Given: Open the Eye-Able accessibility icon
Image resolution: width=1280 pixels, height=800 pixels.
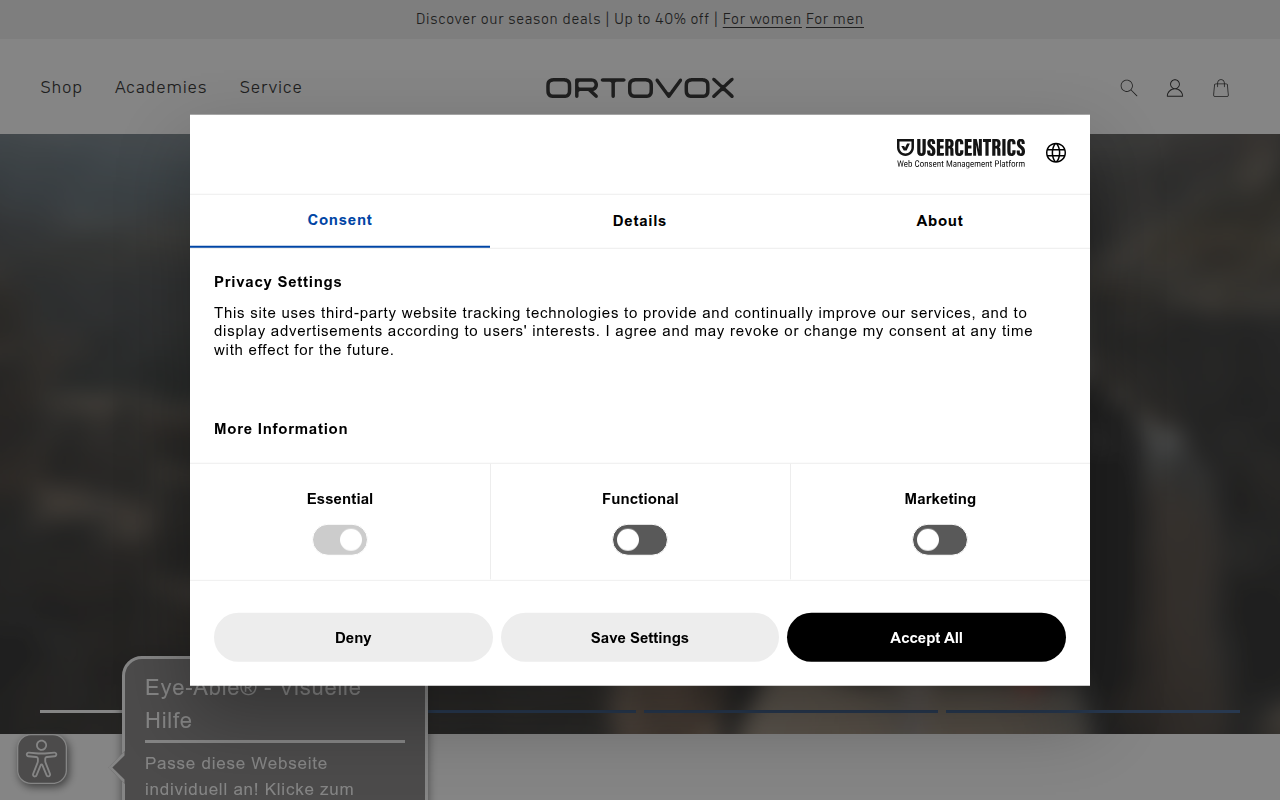Looking at the screenshot, I should tap(42, 759).
